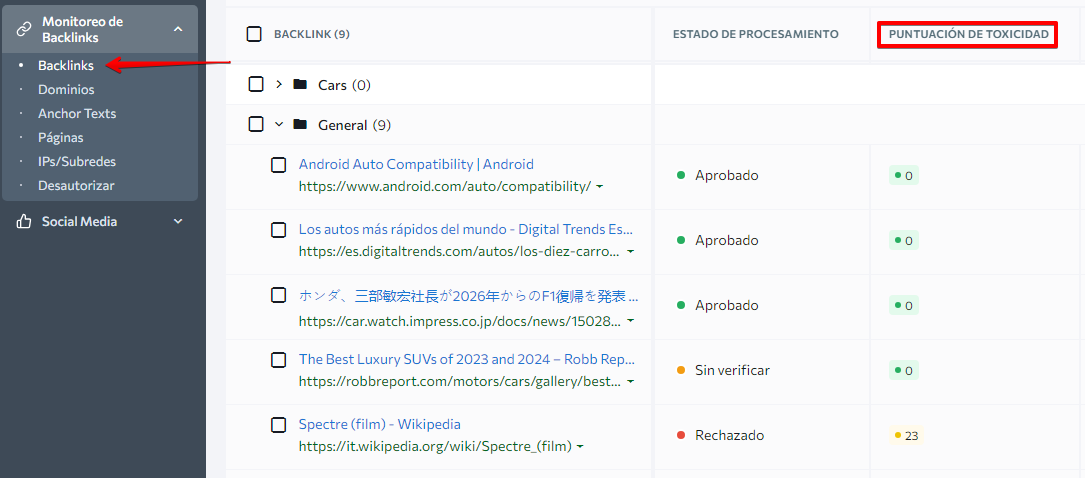Click the General (9) folder name
Screen dimensions: 1085x478
tap(354, 125)
